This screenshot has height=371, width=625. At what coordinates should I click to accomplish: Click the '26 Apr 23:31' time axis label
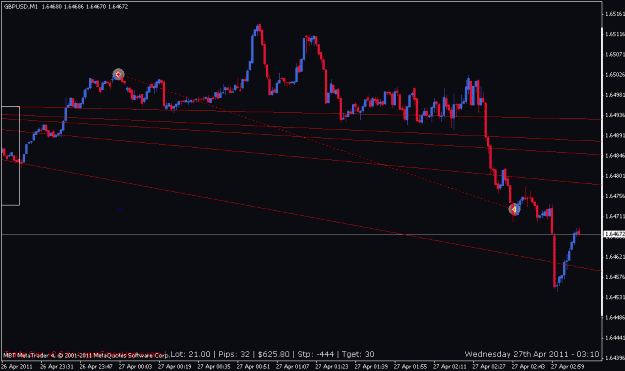[57, 366]
